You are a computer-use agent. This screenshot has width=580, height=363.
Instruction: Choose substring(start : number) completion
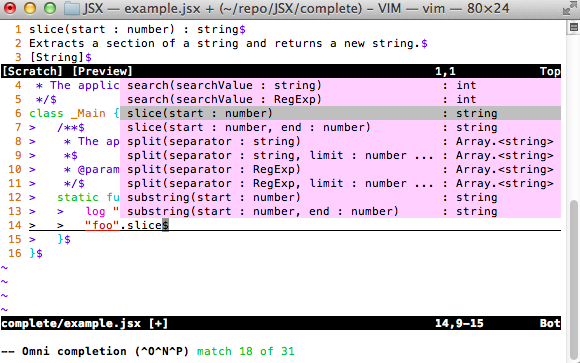click(x=340, y=197)
